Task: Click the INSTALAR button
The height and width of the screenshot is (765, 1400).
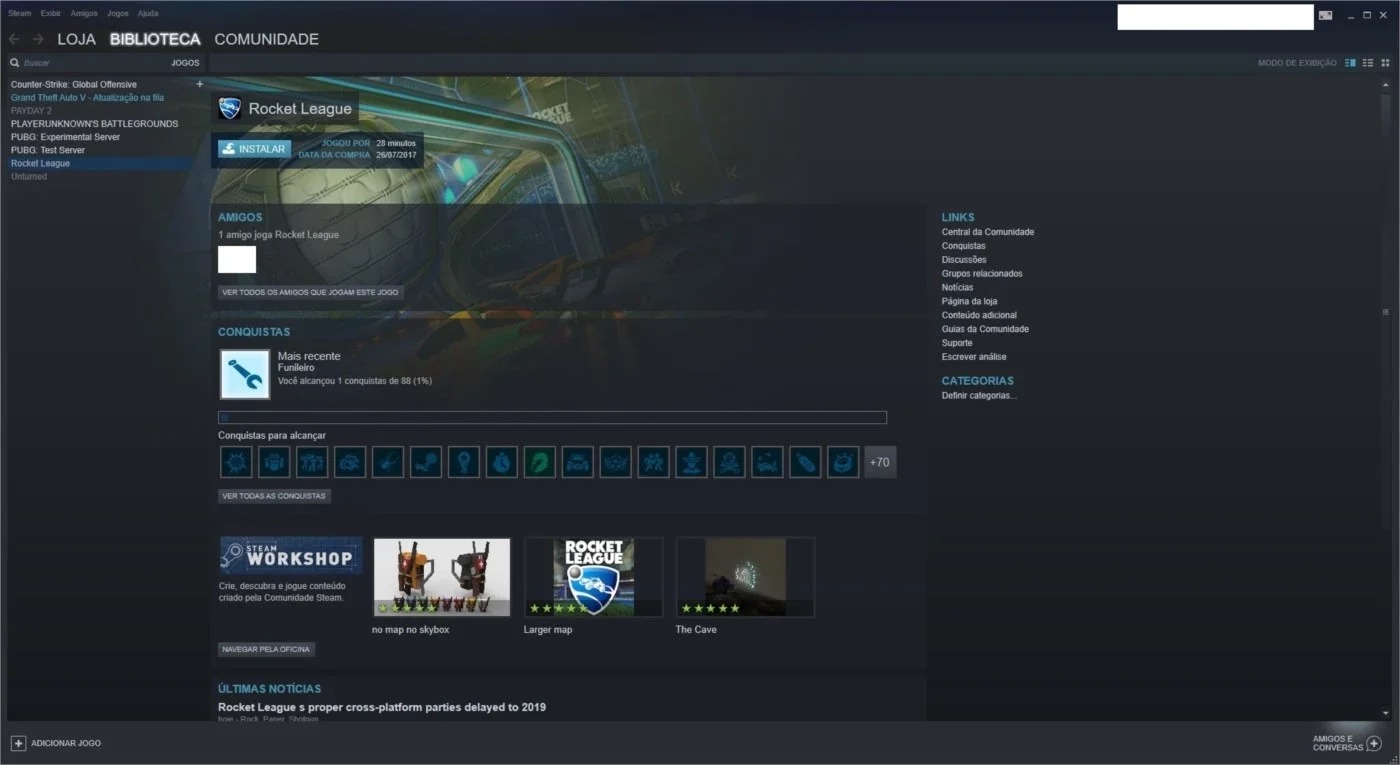Action: click(254, 149)
